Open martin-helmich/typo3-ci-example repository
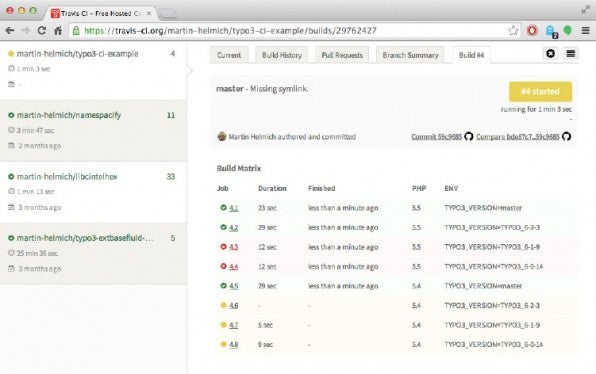This screenshot has width=596, height=374. (78, 54)
